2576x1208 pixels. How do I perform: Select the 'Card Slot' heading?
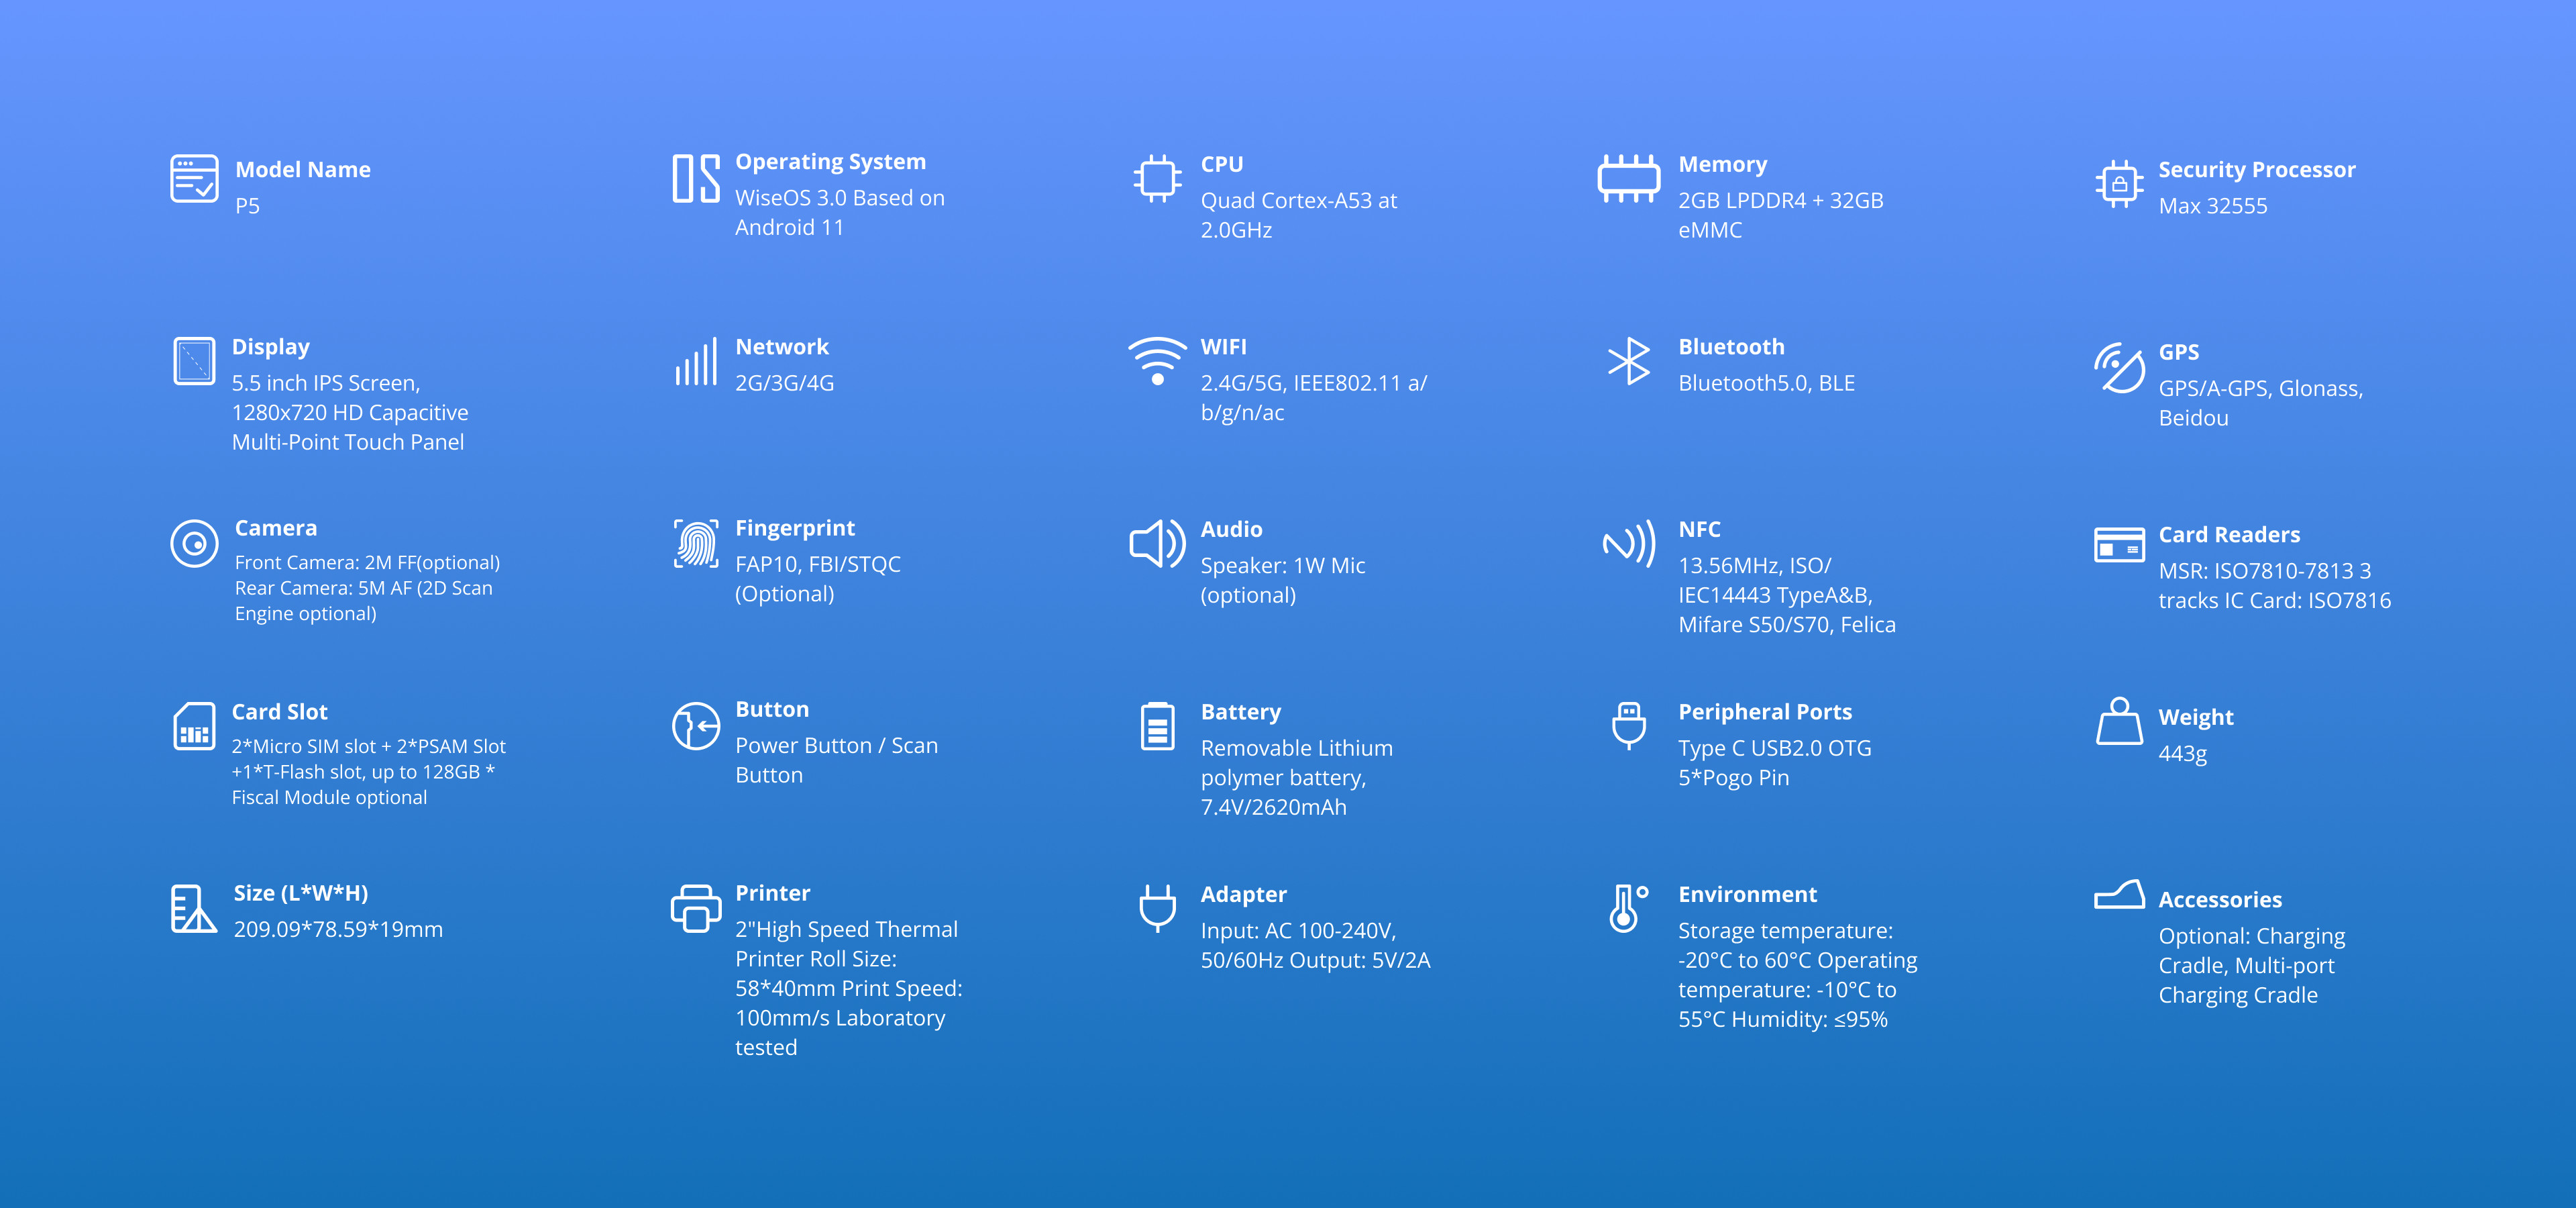279,712
